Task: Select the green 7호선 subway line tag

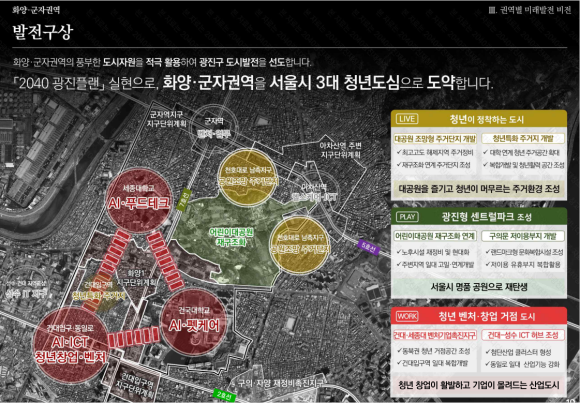Action: coord(184,200)
